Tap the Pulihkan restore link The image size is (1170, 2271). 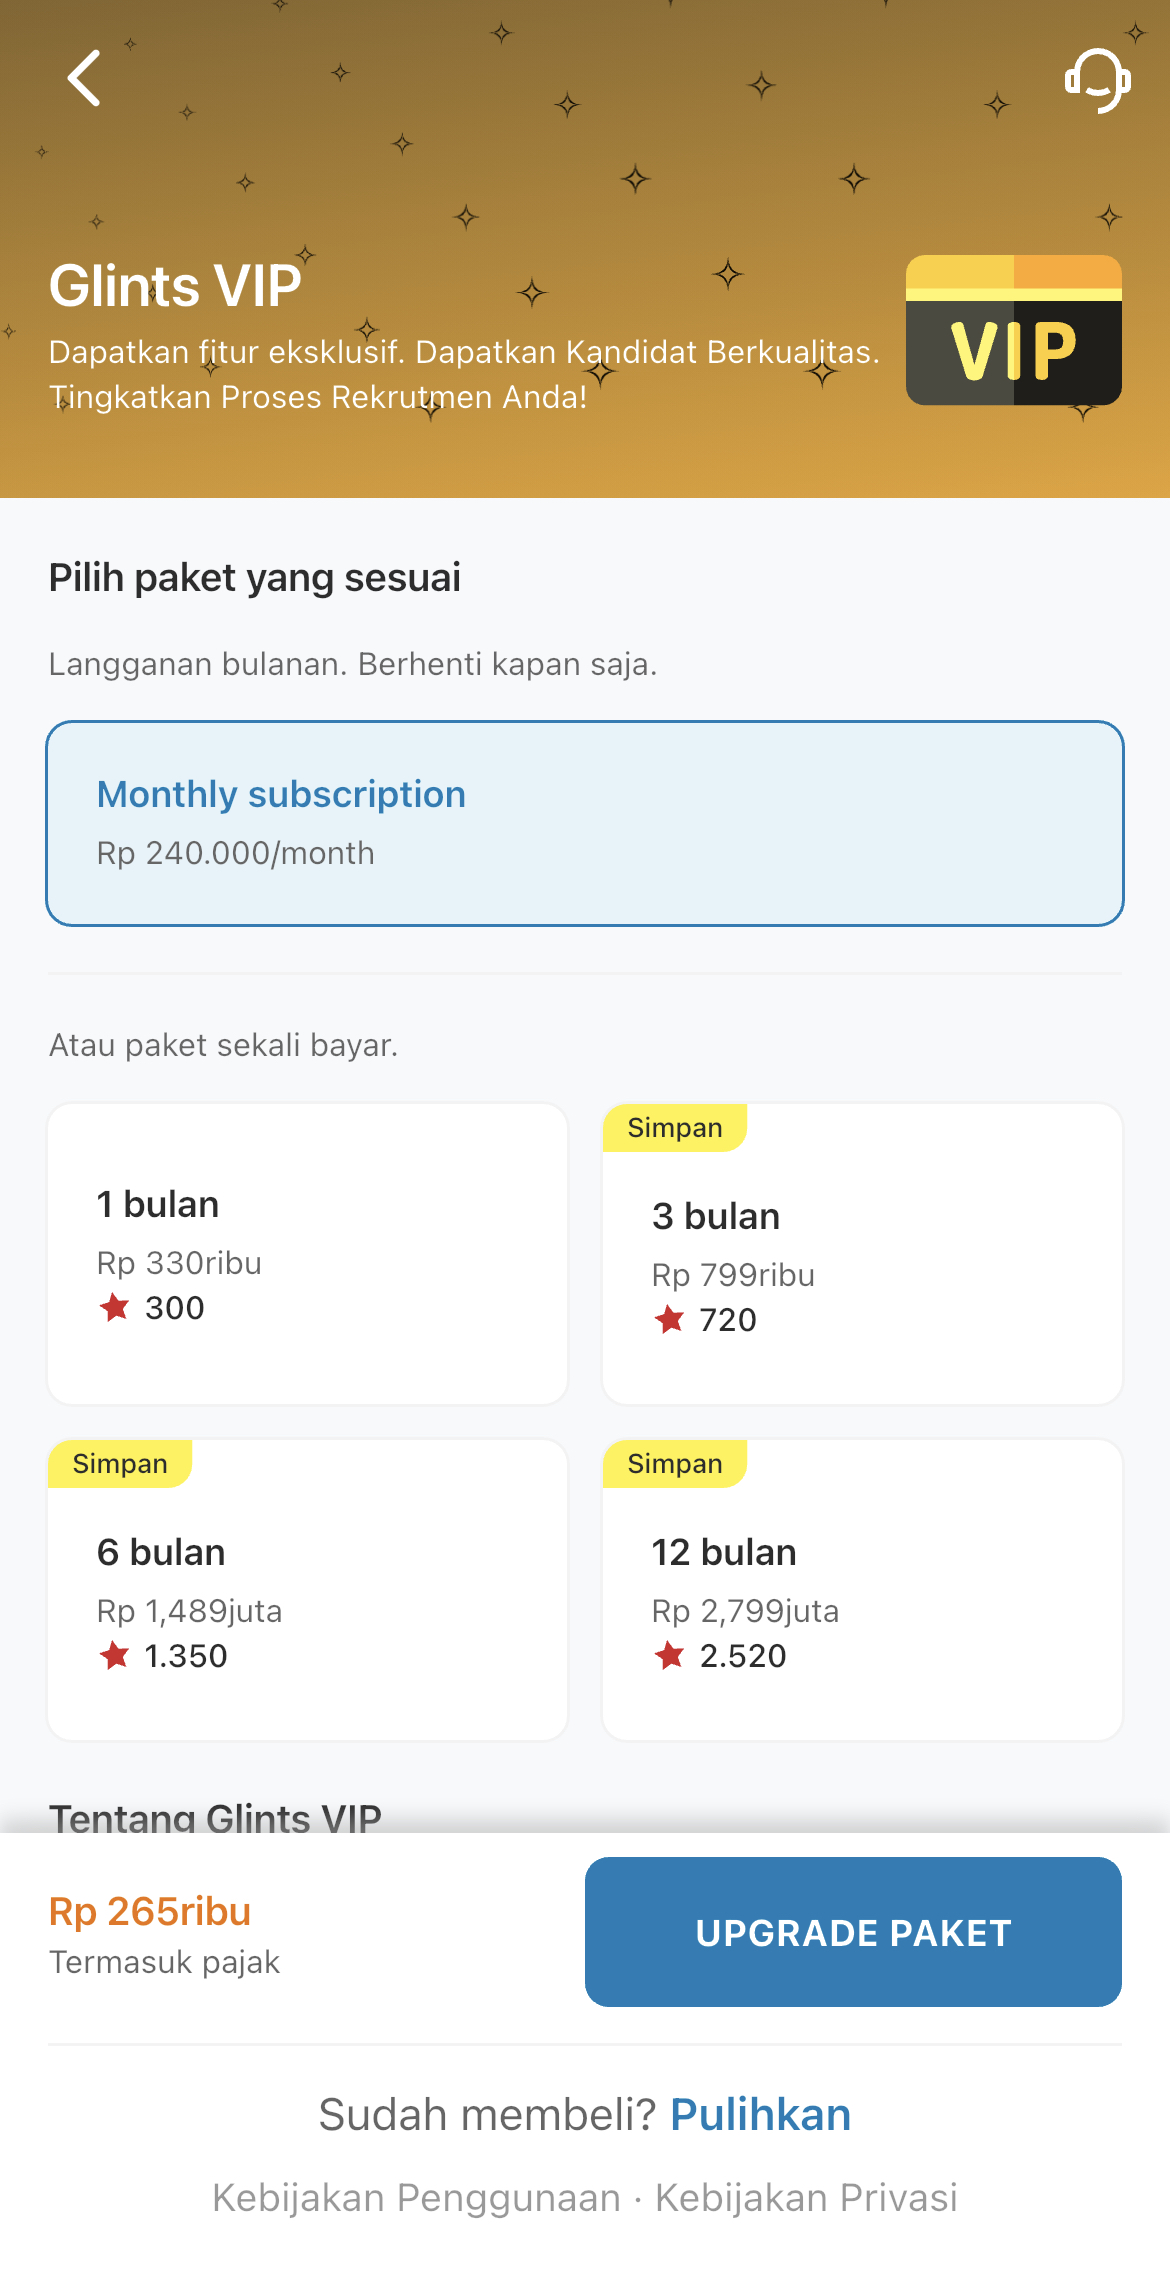760,2115
